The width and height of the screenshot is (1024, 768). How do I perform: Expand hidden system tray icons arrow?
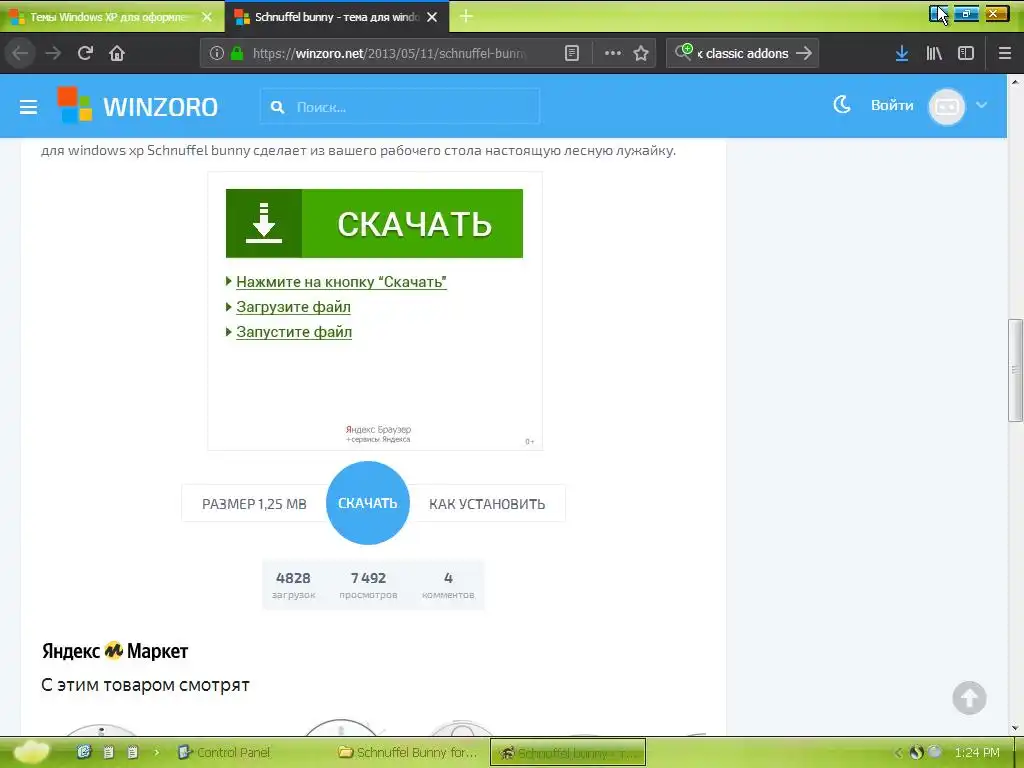(x=898, y=752)
